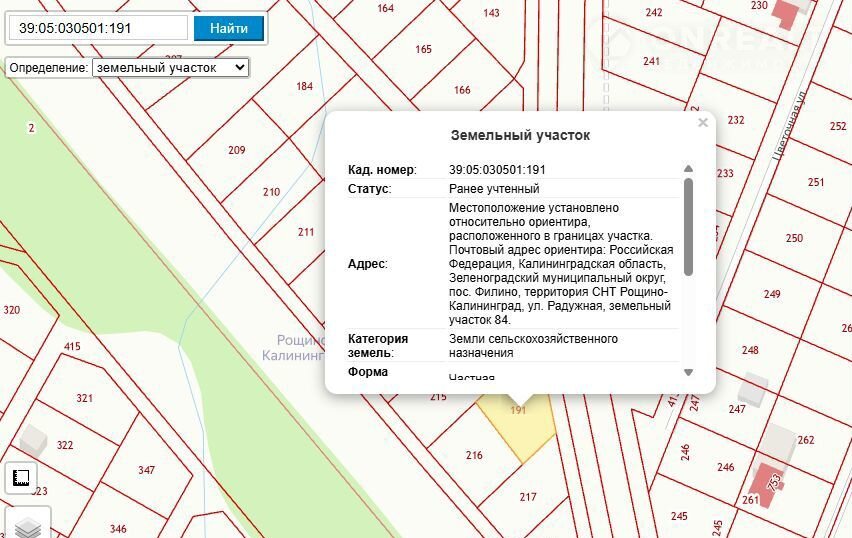Screen dimensions: 852x538
Task: Open the Определение type dropdown
Action: tap(169, 67)
